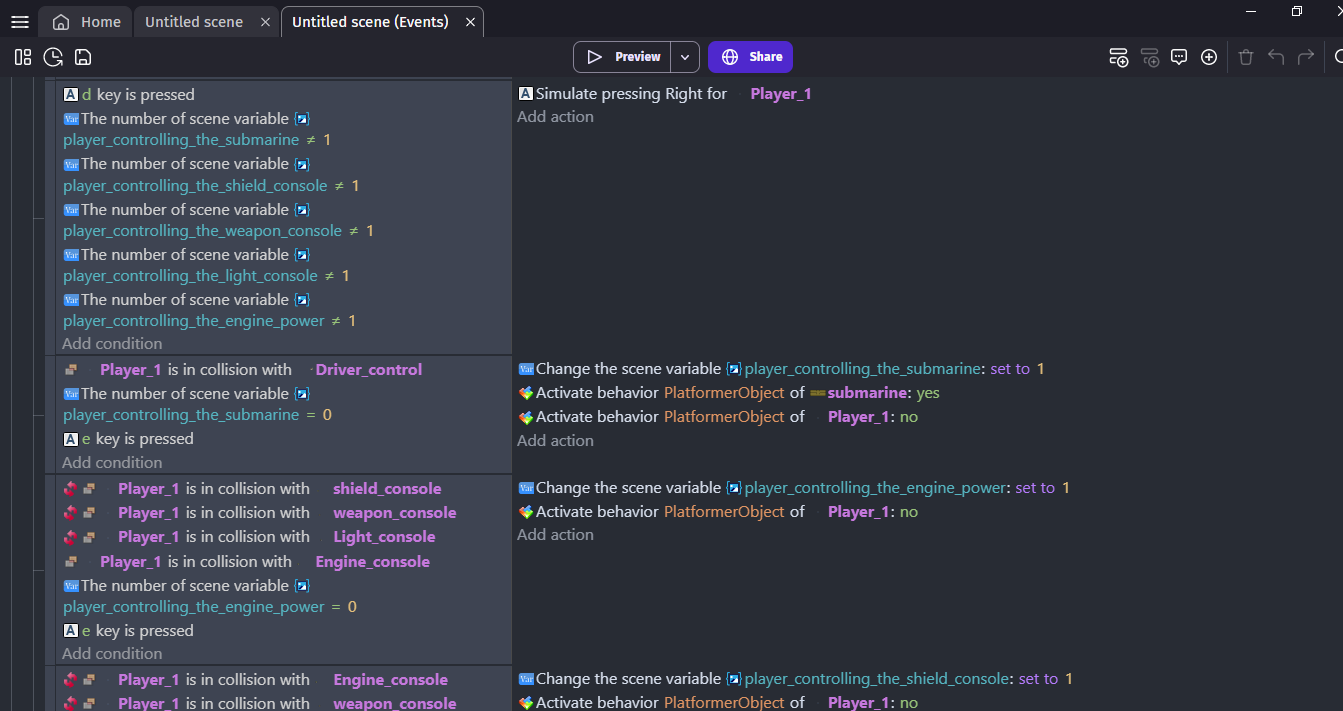Open the version history icon
The height and width of the screenshot is (711, 1343).
tap(53, 57)
